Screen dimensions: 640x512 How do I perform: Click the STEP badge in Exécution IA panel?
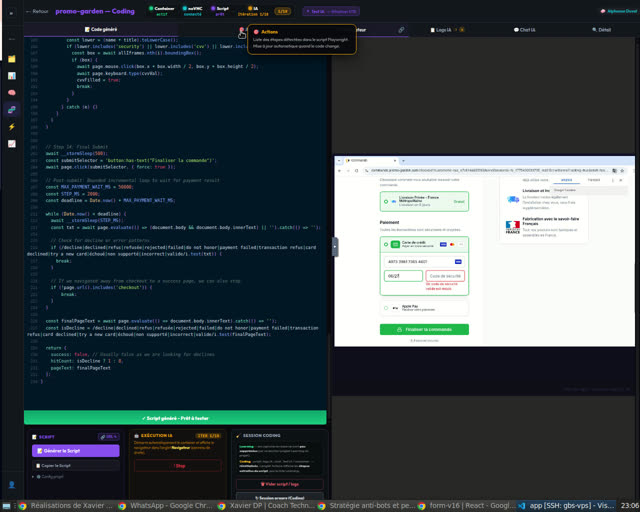coord(208,436)
